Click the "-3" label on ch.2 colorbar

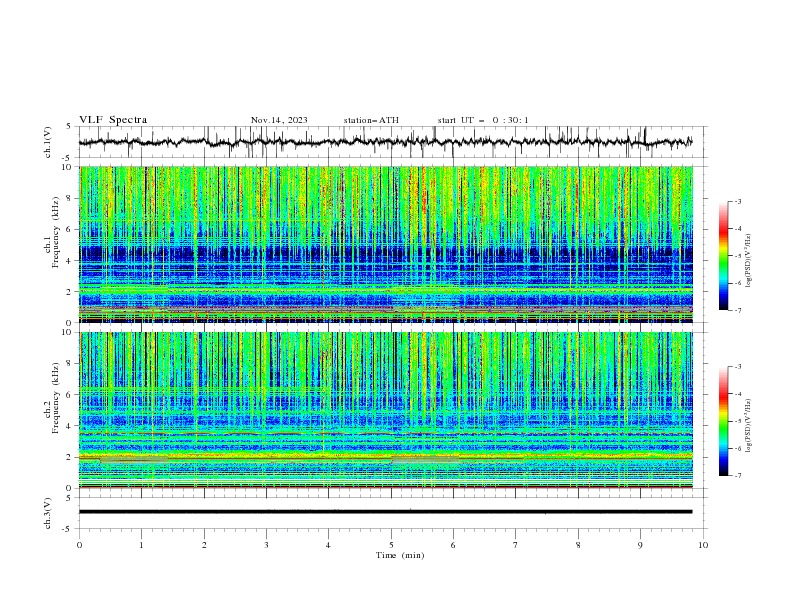click(738, 367)
